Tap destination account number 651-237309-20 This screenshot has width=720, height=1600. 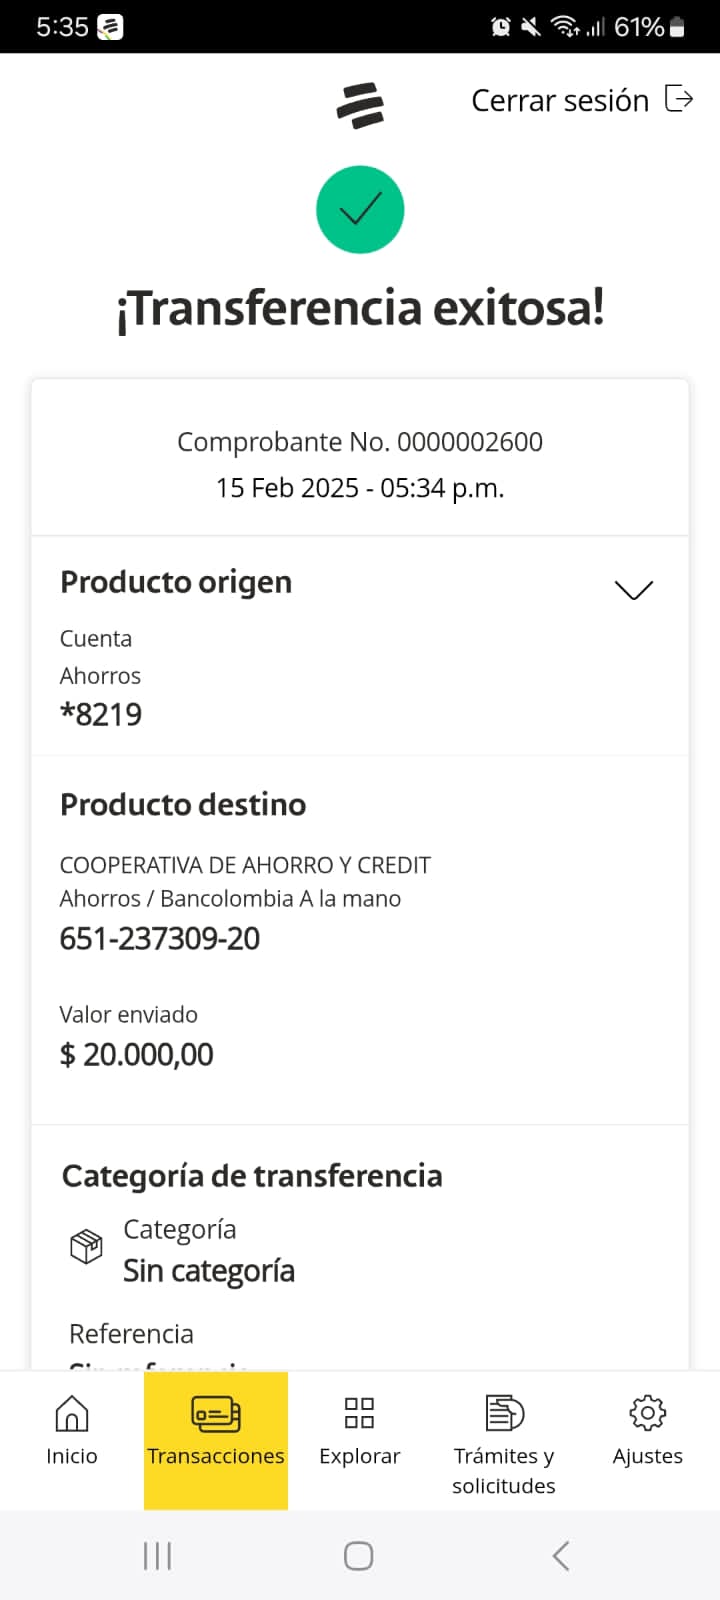[x=160, y=938]
